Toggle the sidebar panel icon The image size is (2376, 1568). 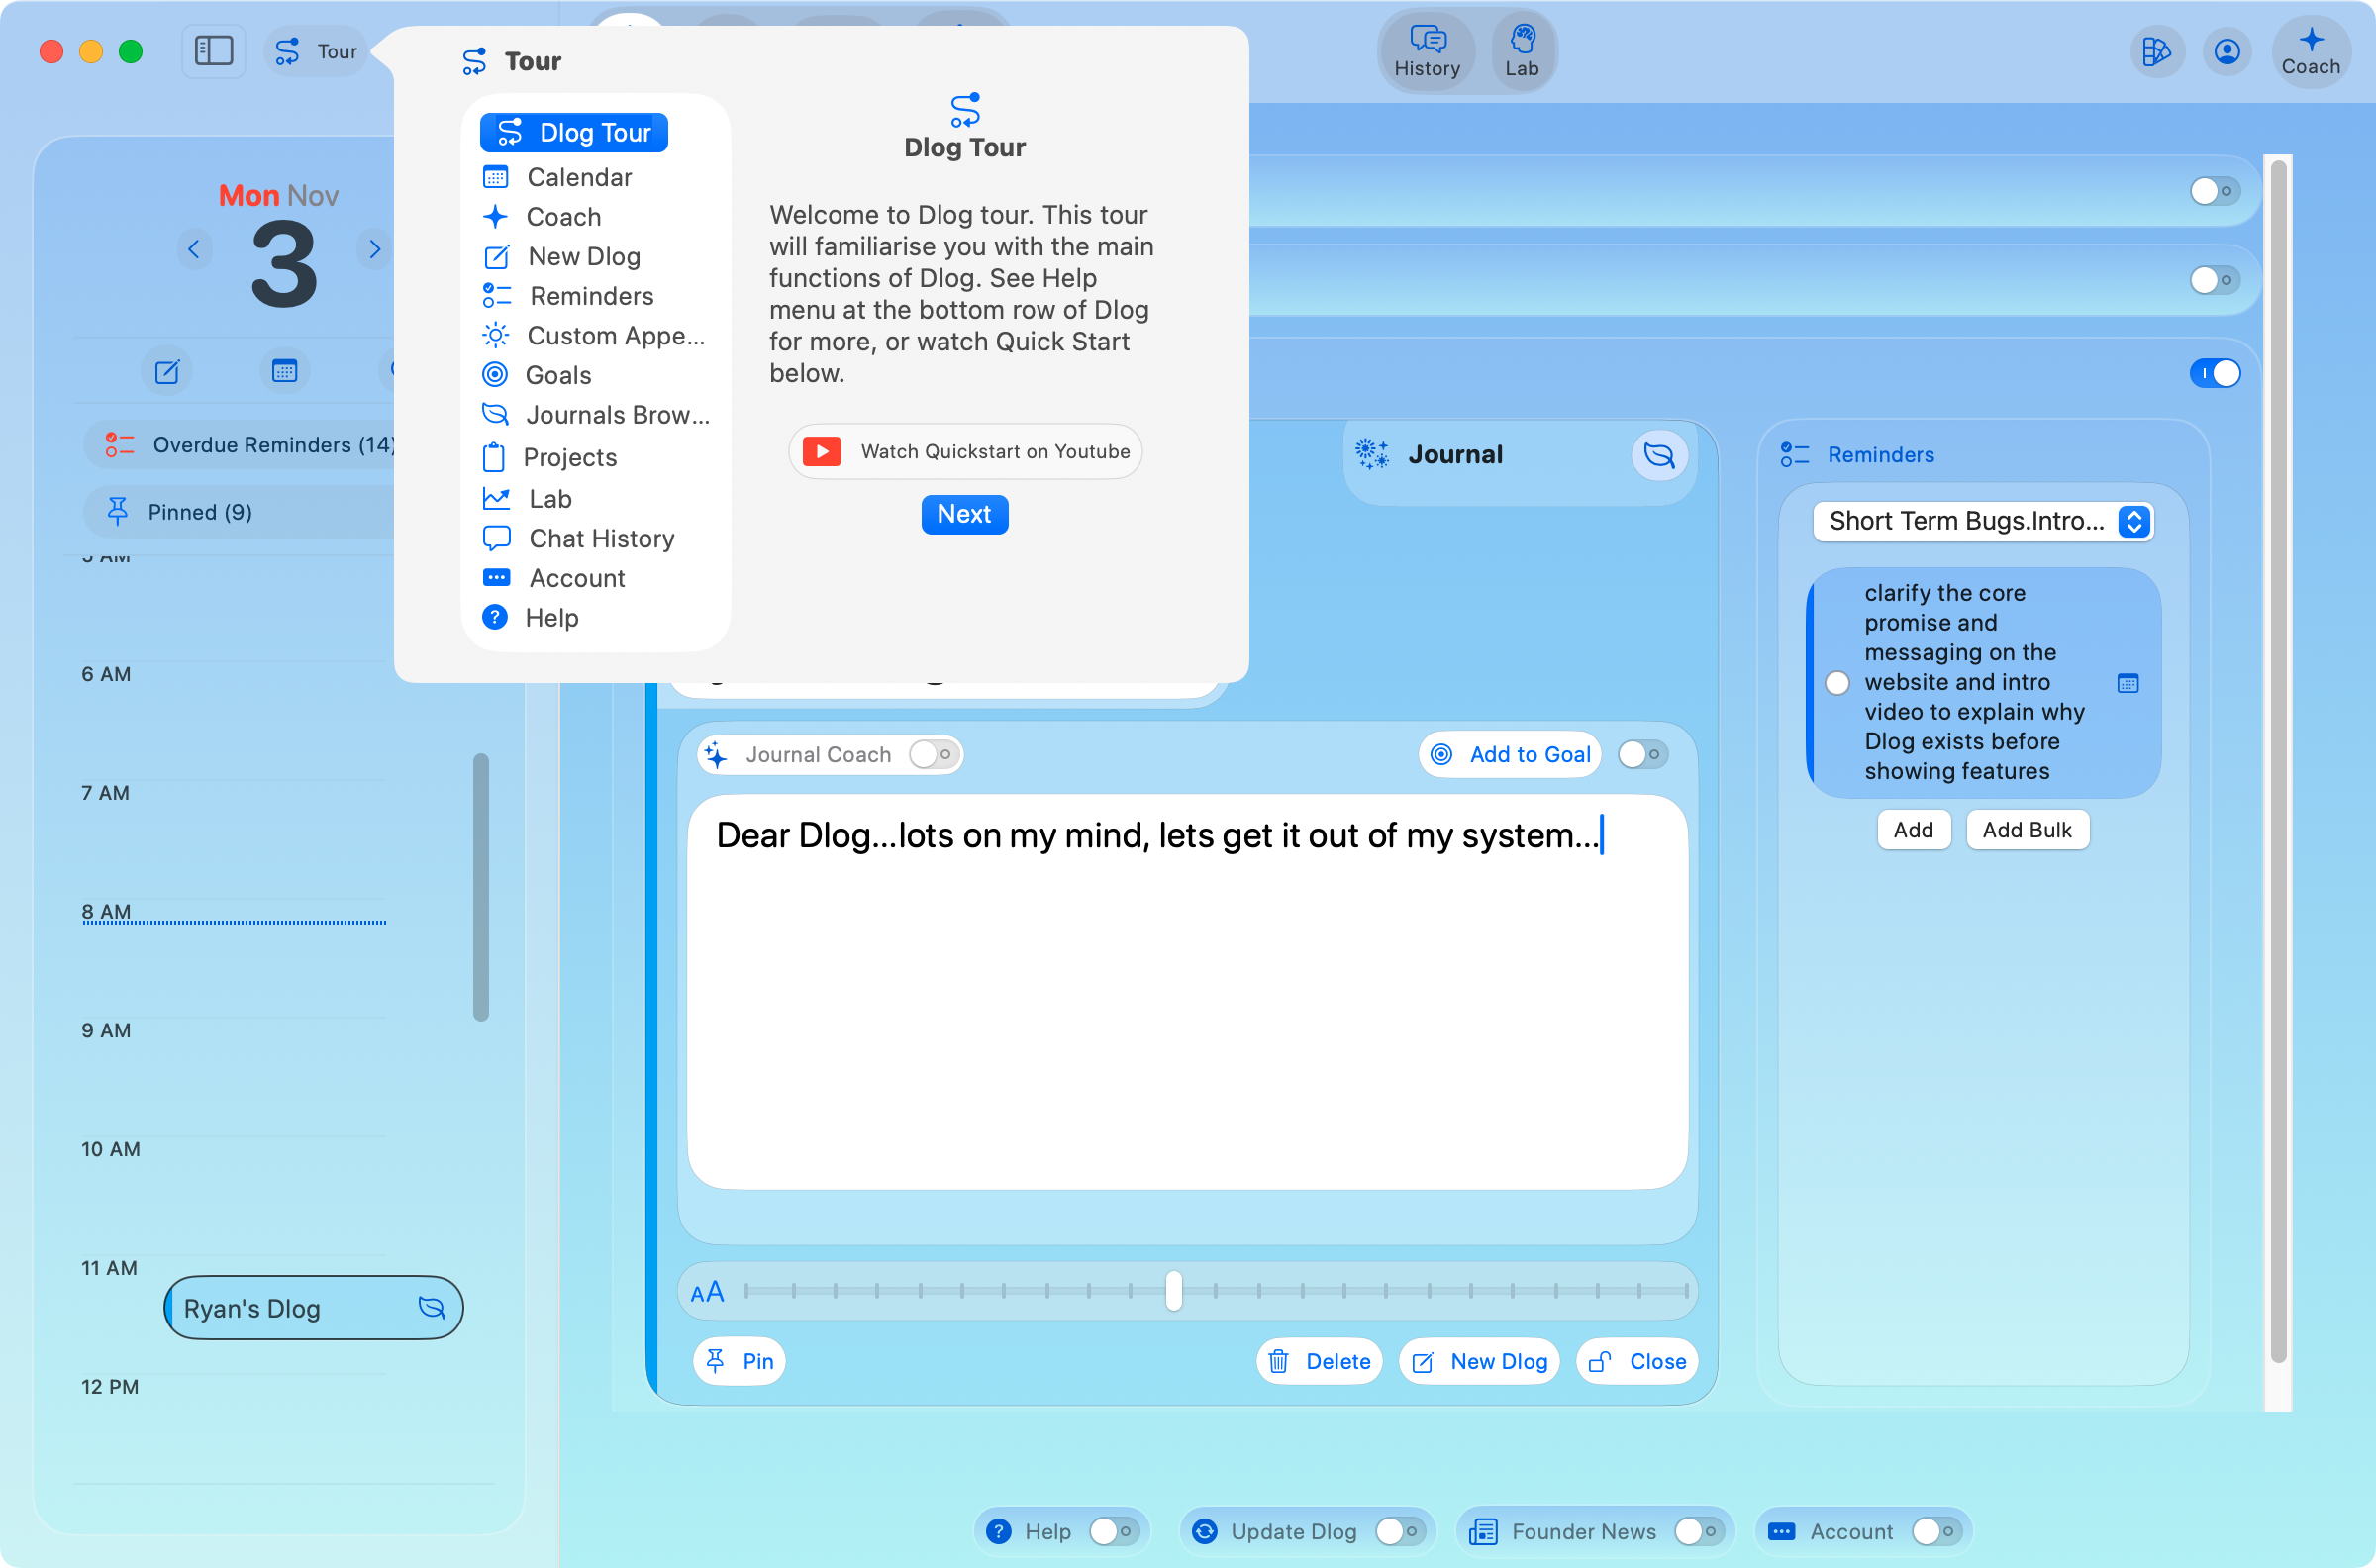213,51
